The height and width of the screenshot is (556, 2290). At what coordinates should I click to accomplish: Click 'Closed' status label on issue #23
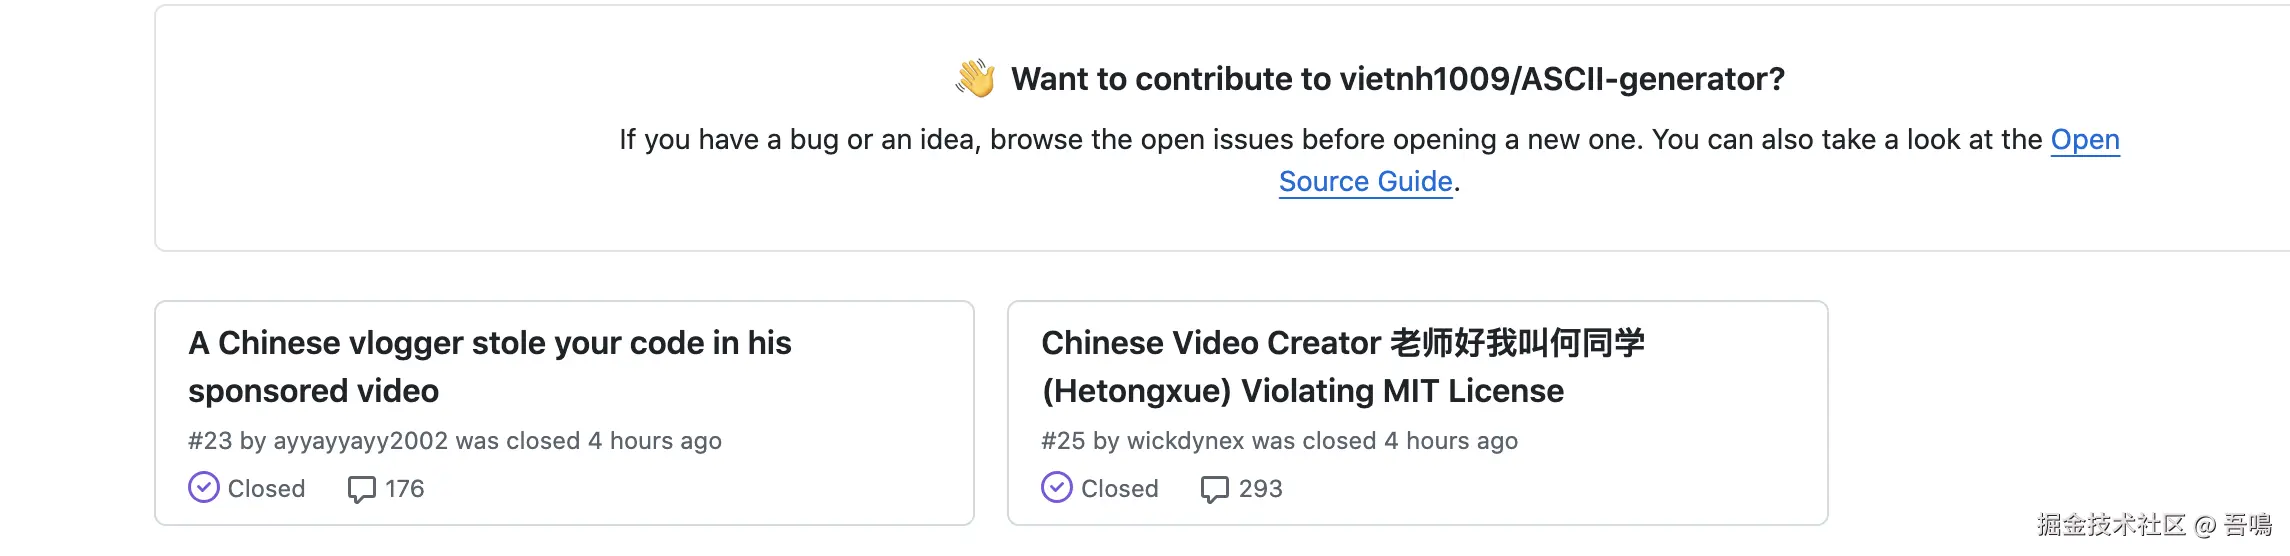click(266, 489)
